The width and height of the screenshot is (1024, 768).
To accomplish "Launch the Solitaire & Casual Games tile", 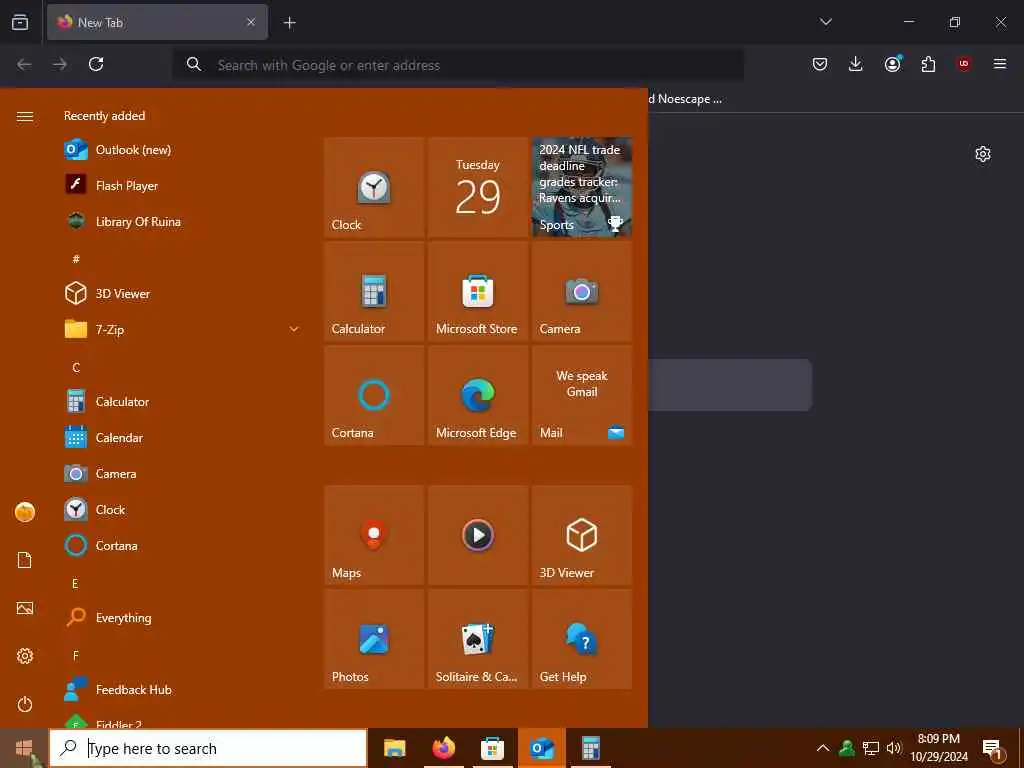I will 478,639.
